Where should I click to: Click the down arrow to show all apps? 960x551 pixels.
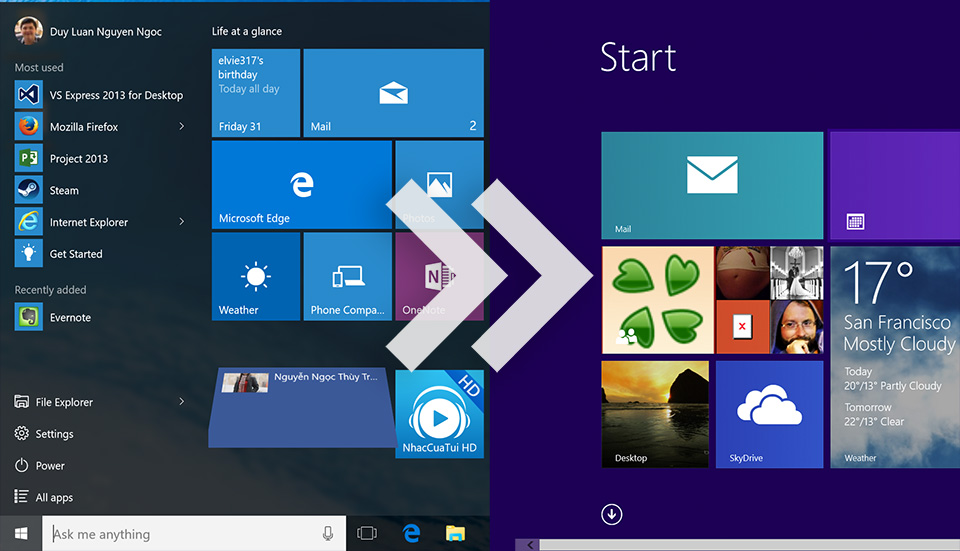[612, 514]
